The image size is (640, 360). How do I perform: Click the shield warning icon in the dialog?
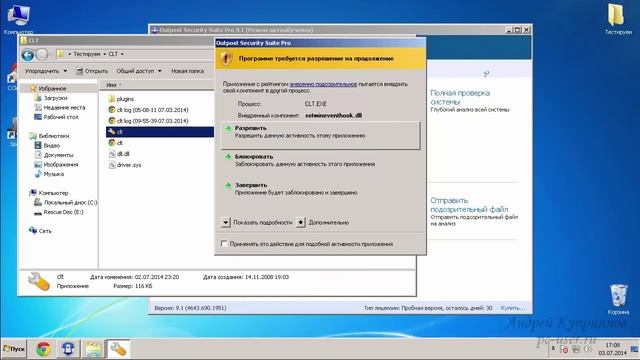(x=227, y=59)
